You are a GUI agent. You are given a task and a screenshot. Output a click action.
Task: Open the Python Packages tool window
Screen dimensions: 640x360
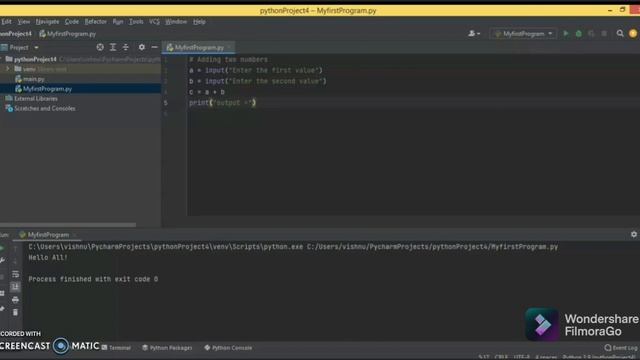[x=167, y=348]
